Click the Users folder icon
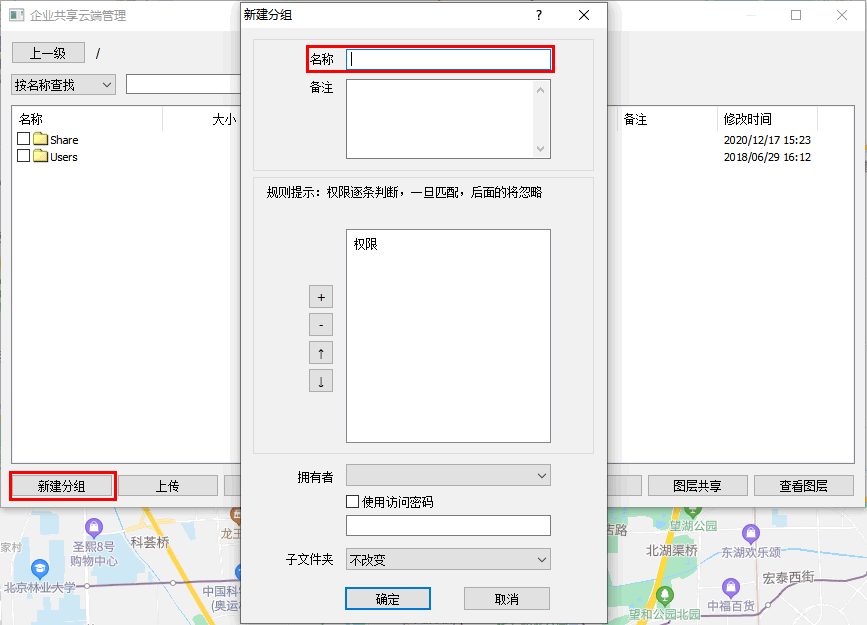 pos(41,156)
